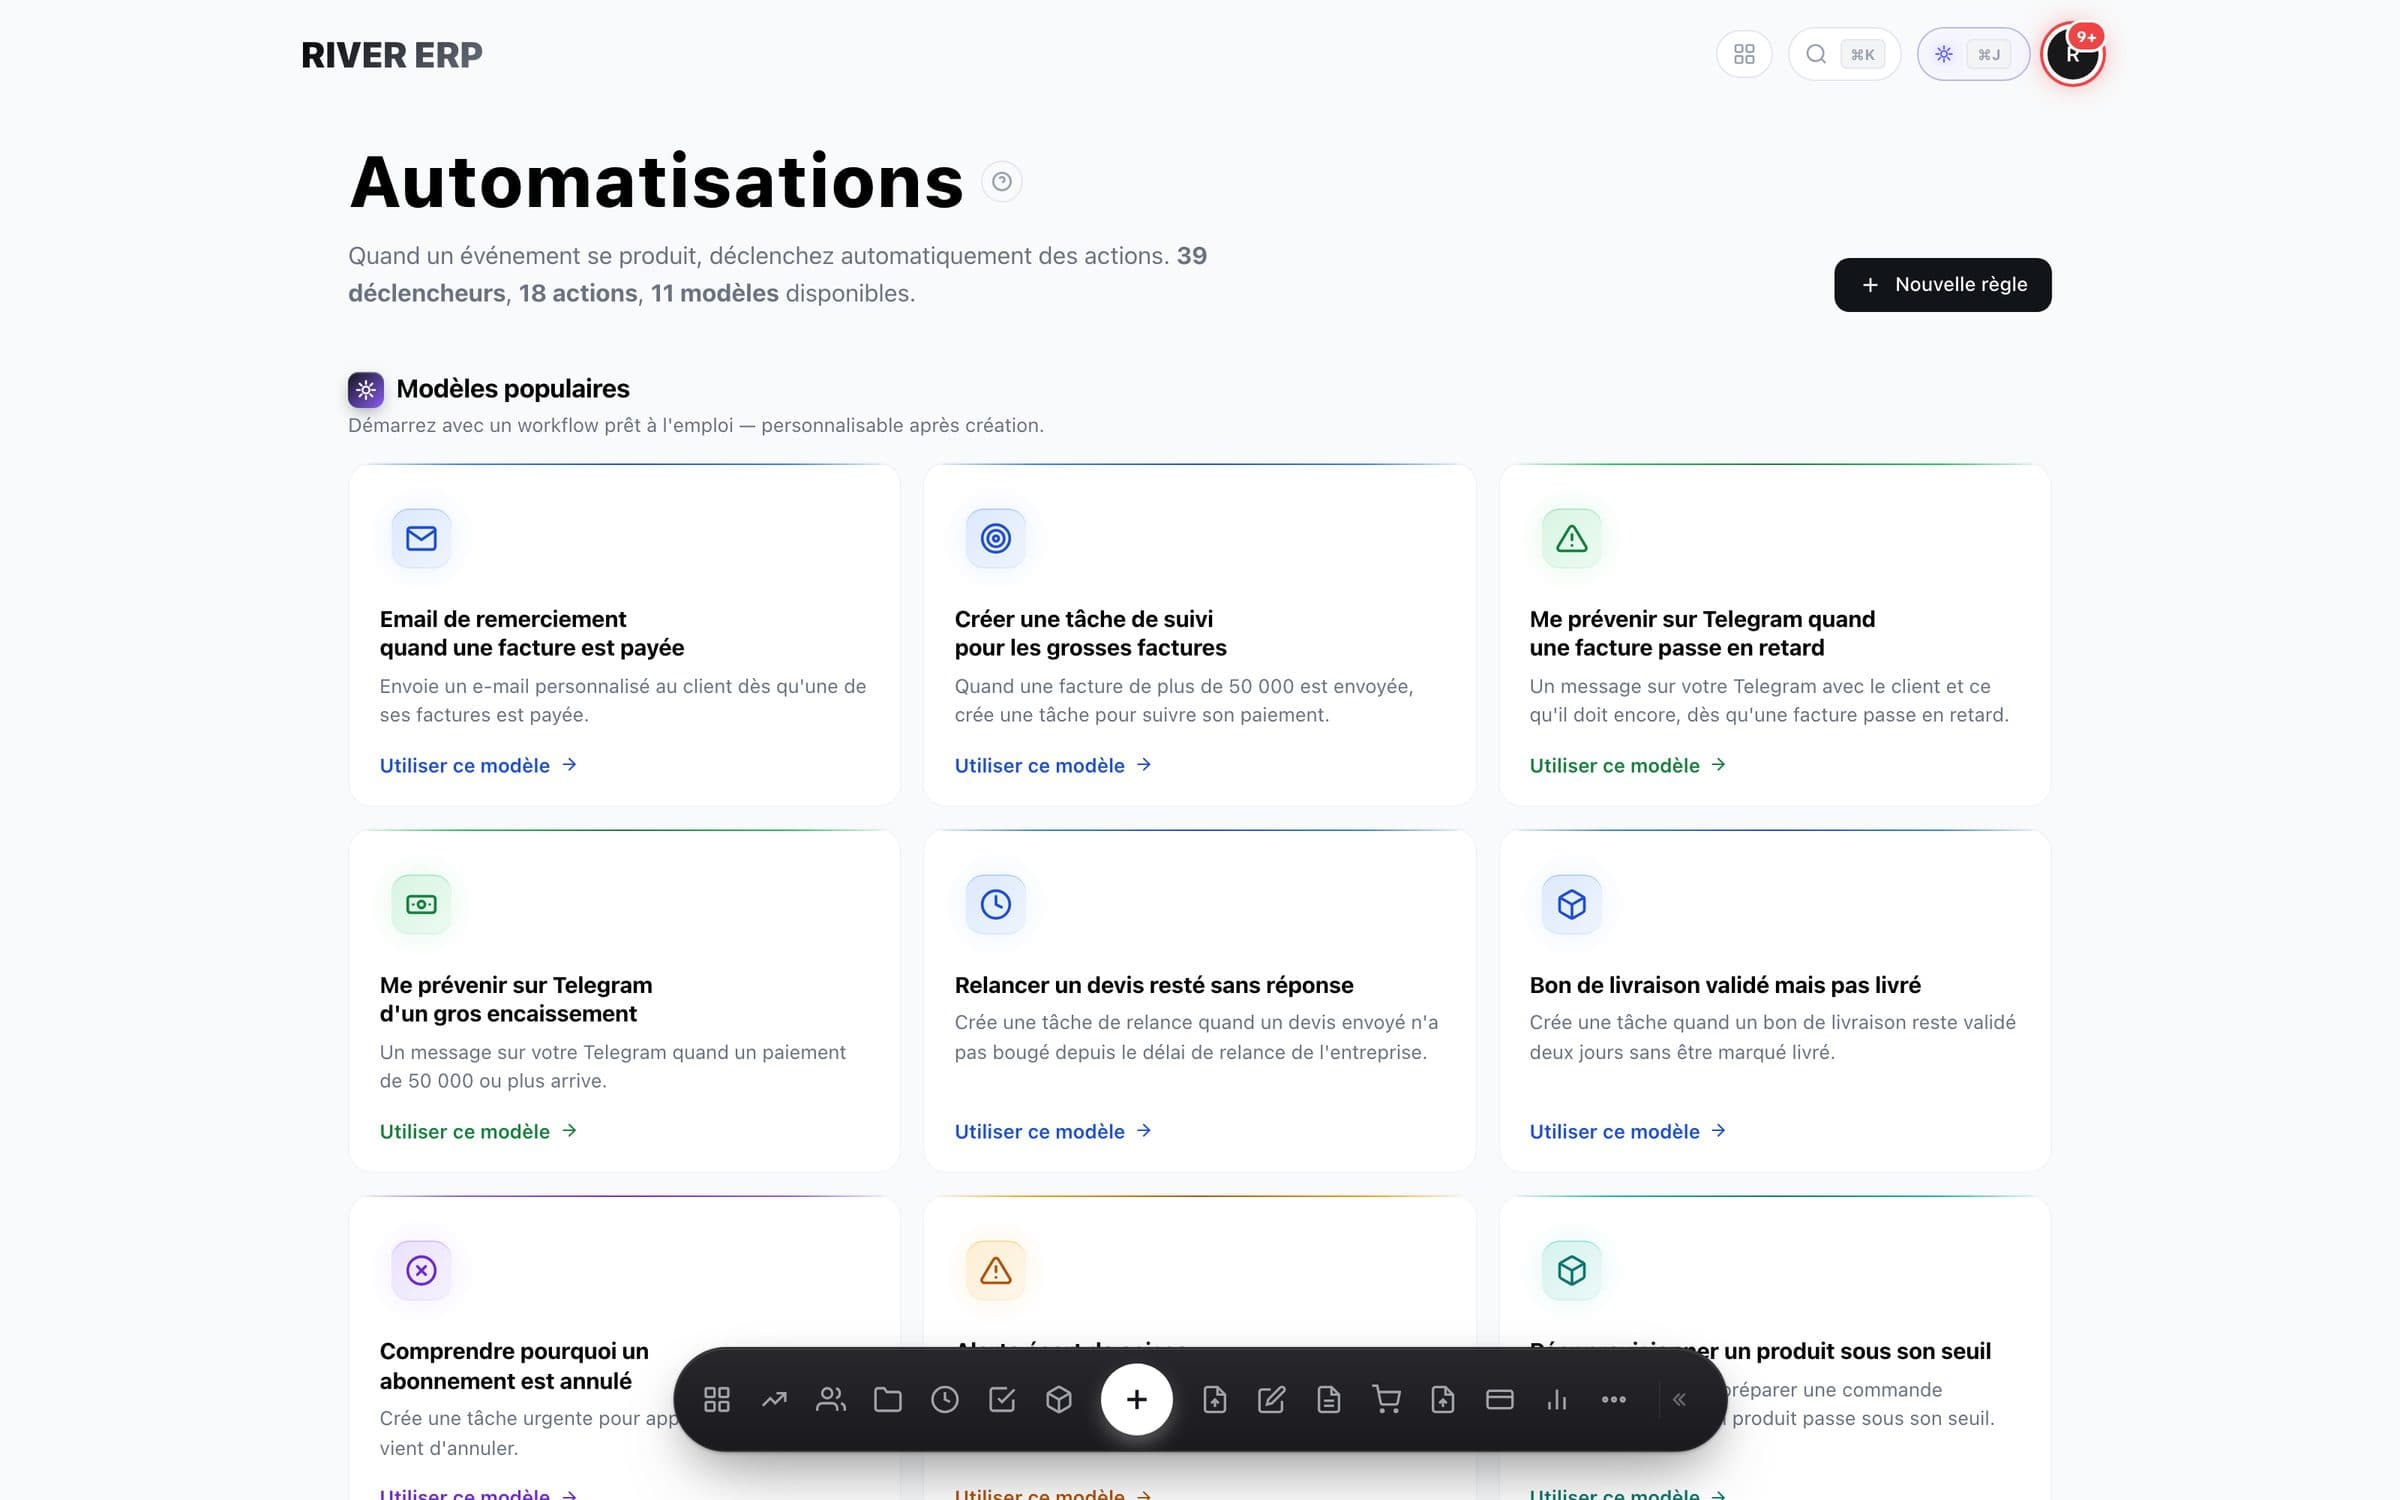The width and height of the screenshot is (2400, 1500).
Task: Open the checkbox tasks icon in the dock
Action: tap(1002, 1399)
